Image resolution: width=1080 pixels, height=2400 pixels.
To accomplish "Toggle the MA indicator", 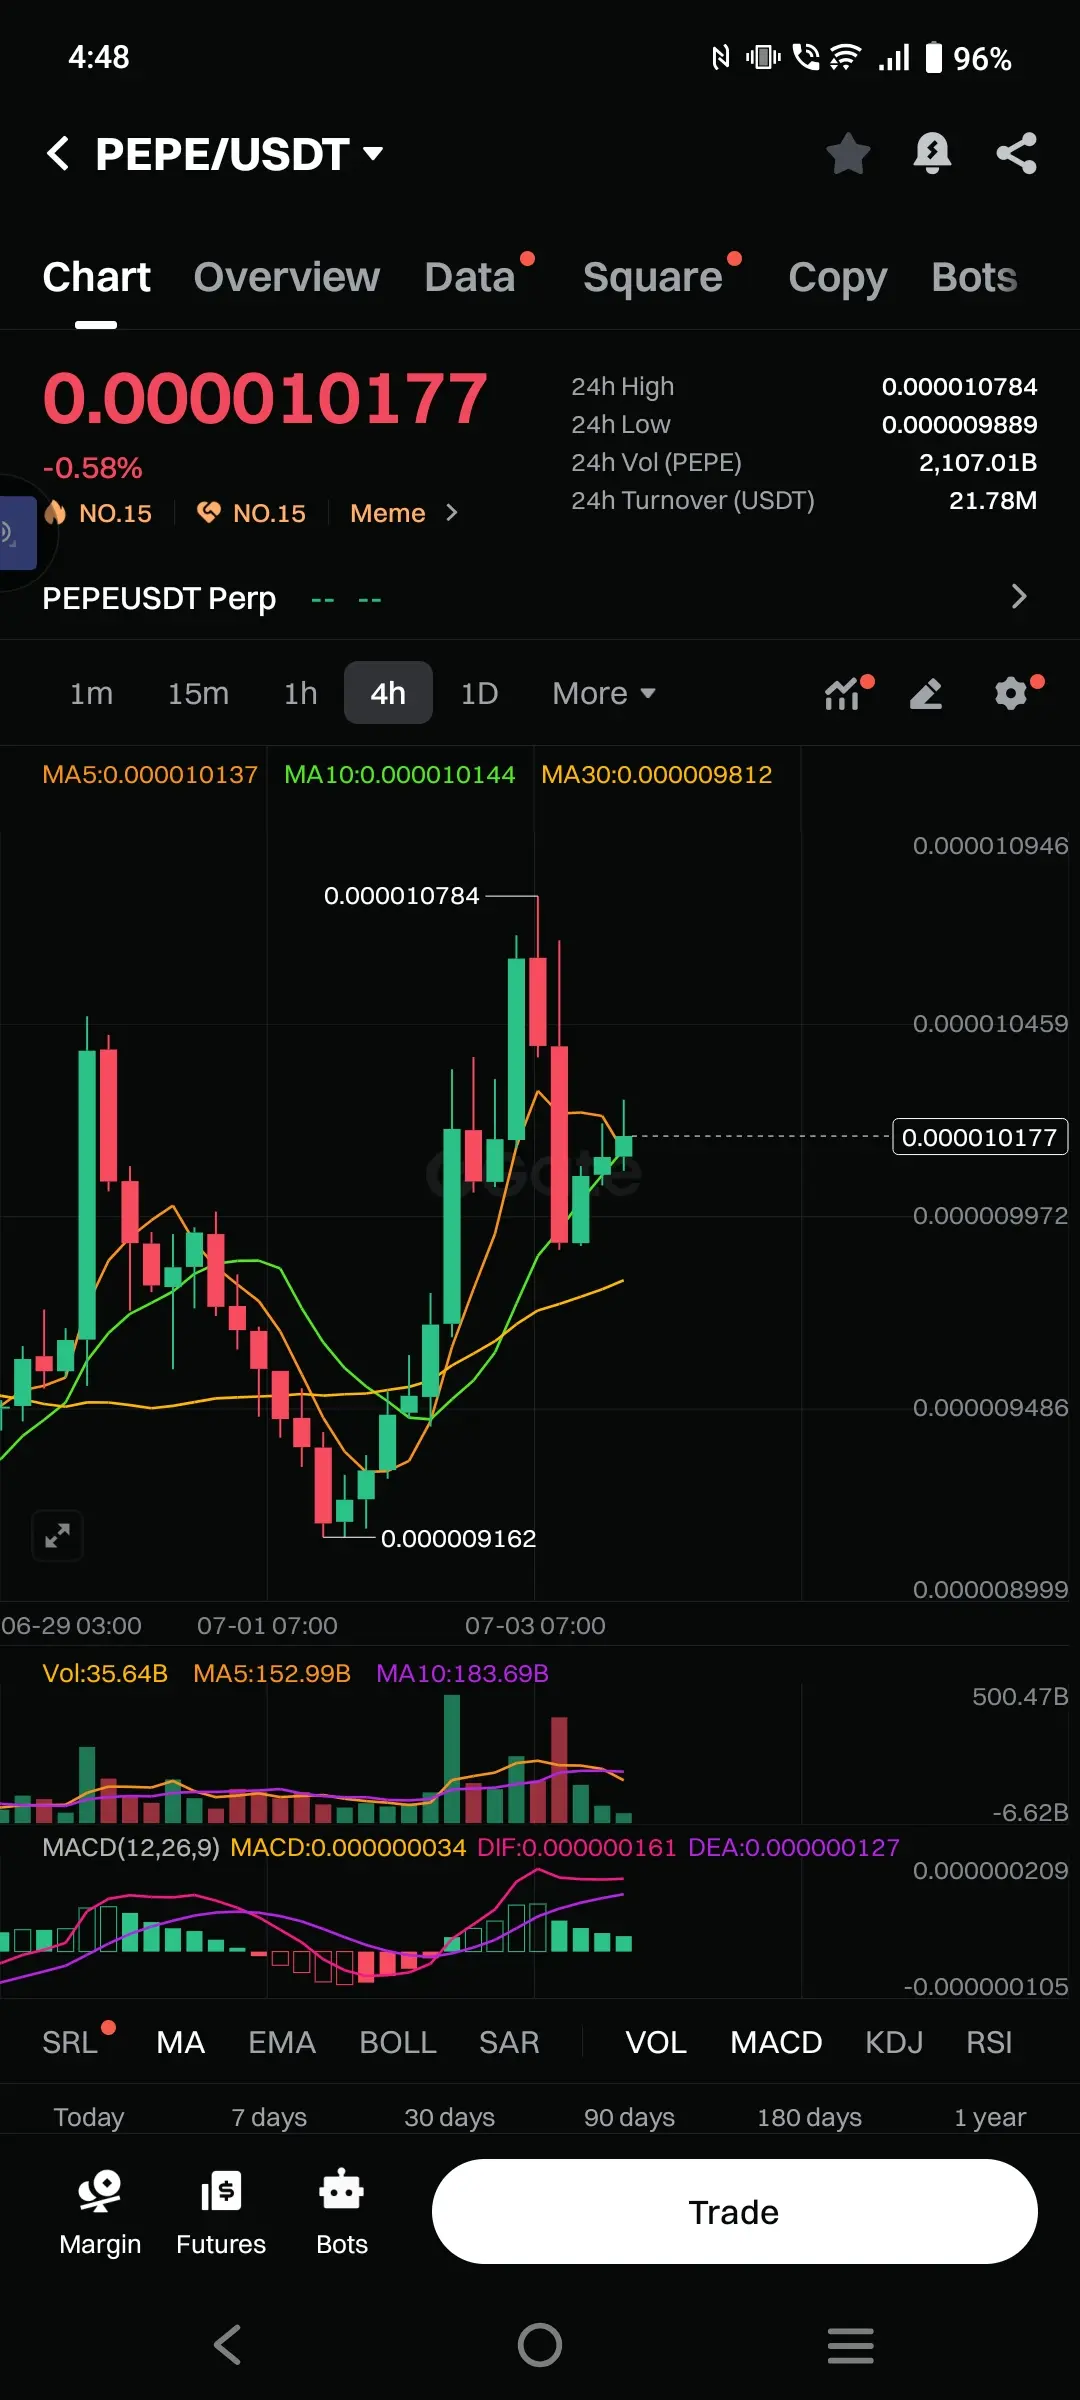I will coord(181,2042).
